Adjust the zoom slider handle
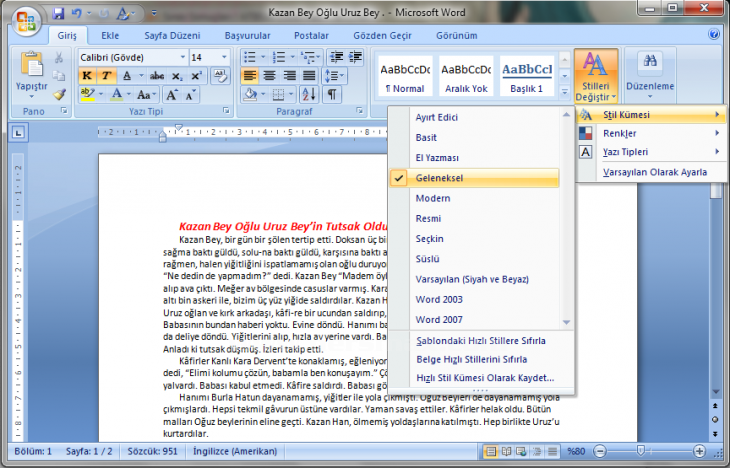 tap(640, 450)
